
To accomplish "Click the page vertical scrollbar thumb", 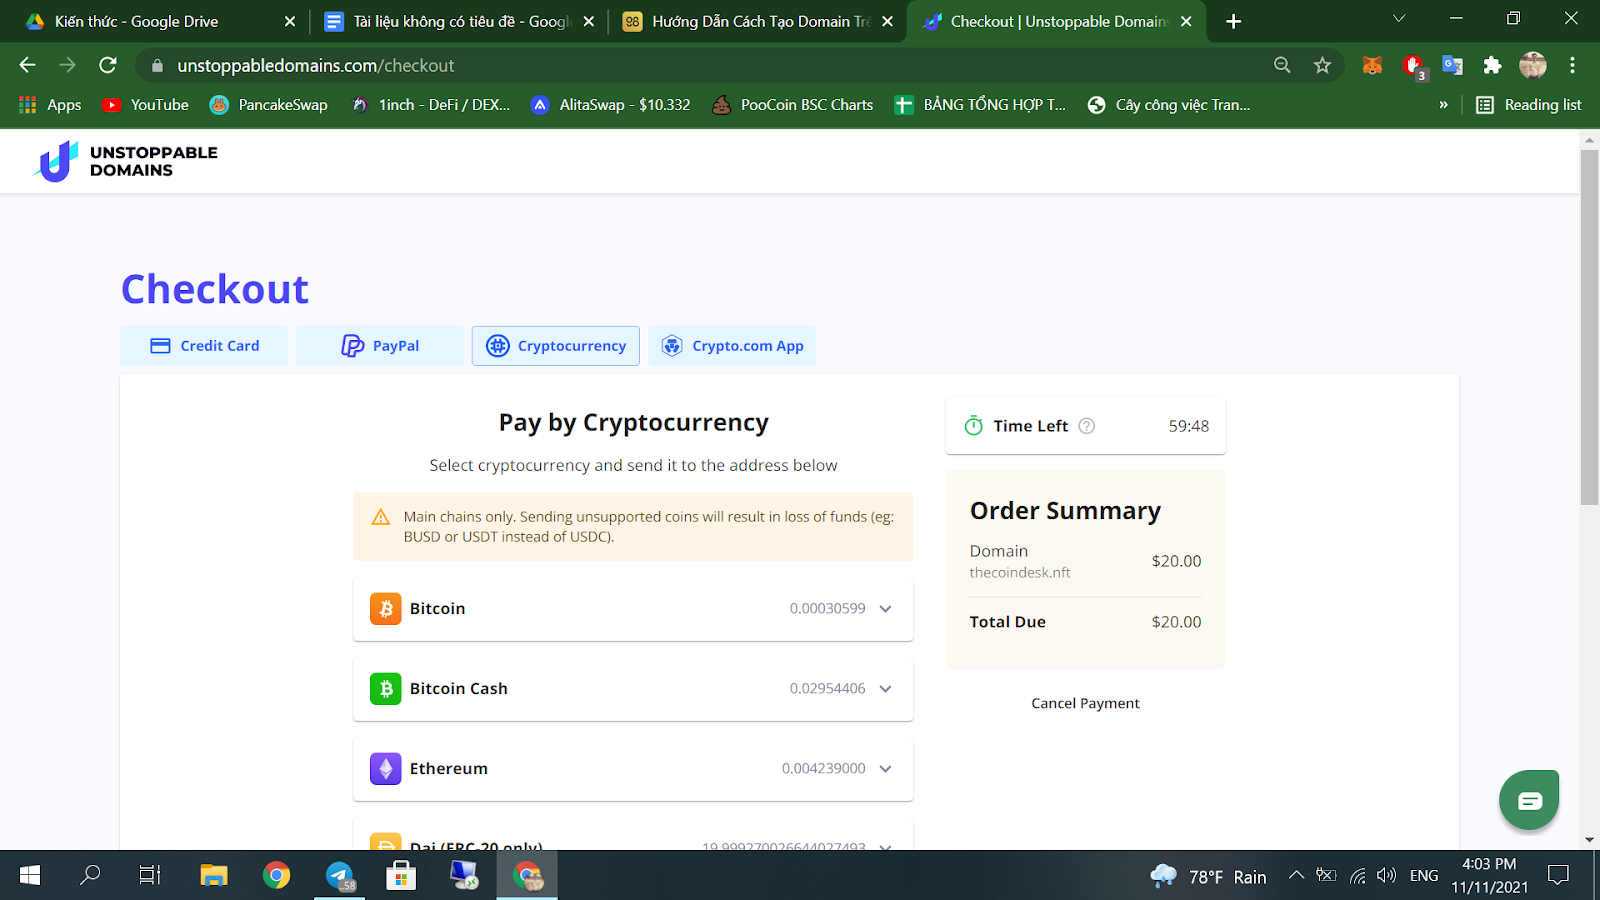I will [1589, 327].
